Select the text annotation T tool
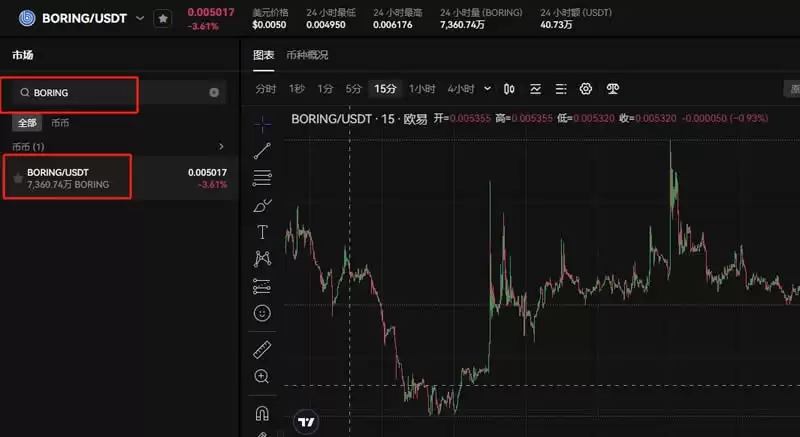The image size is (800, 437). [262, 233]
